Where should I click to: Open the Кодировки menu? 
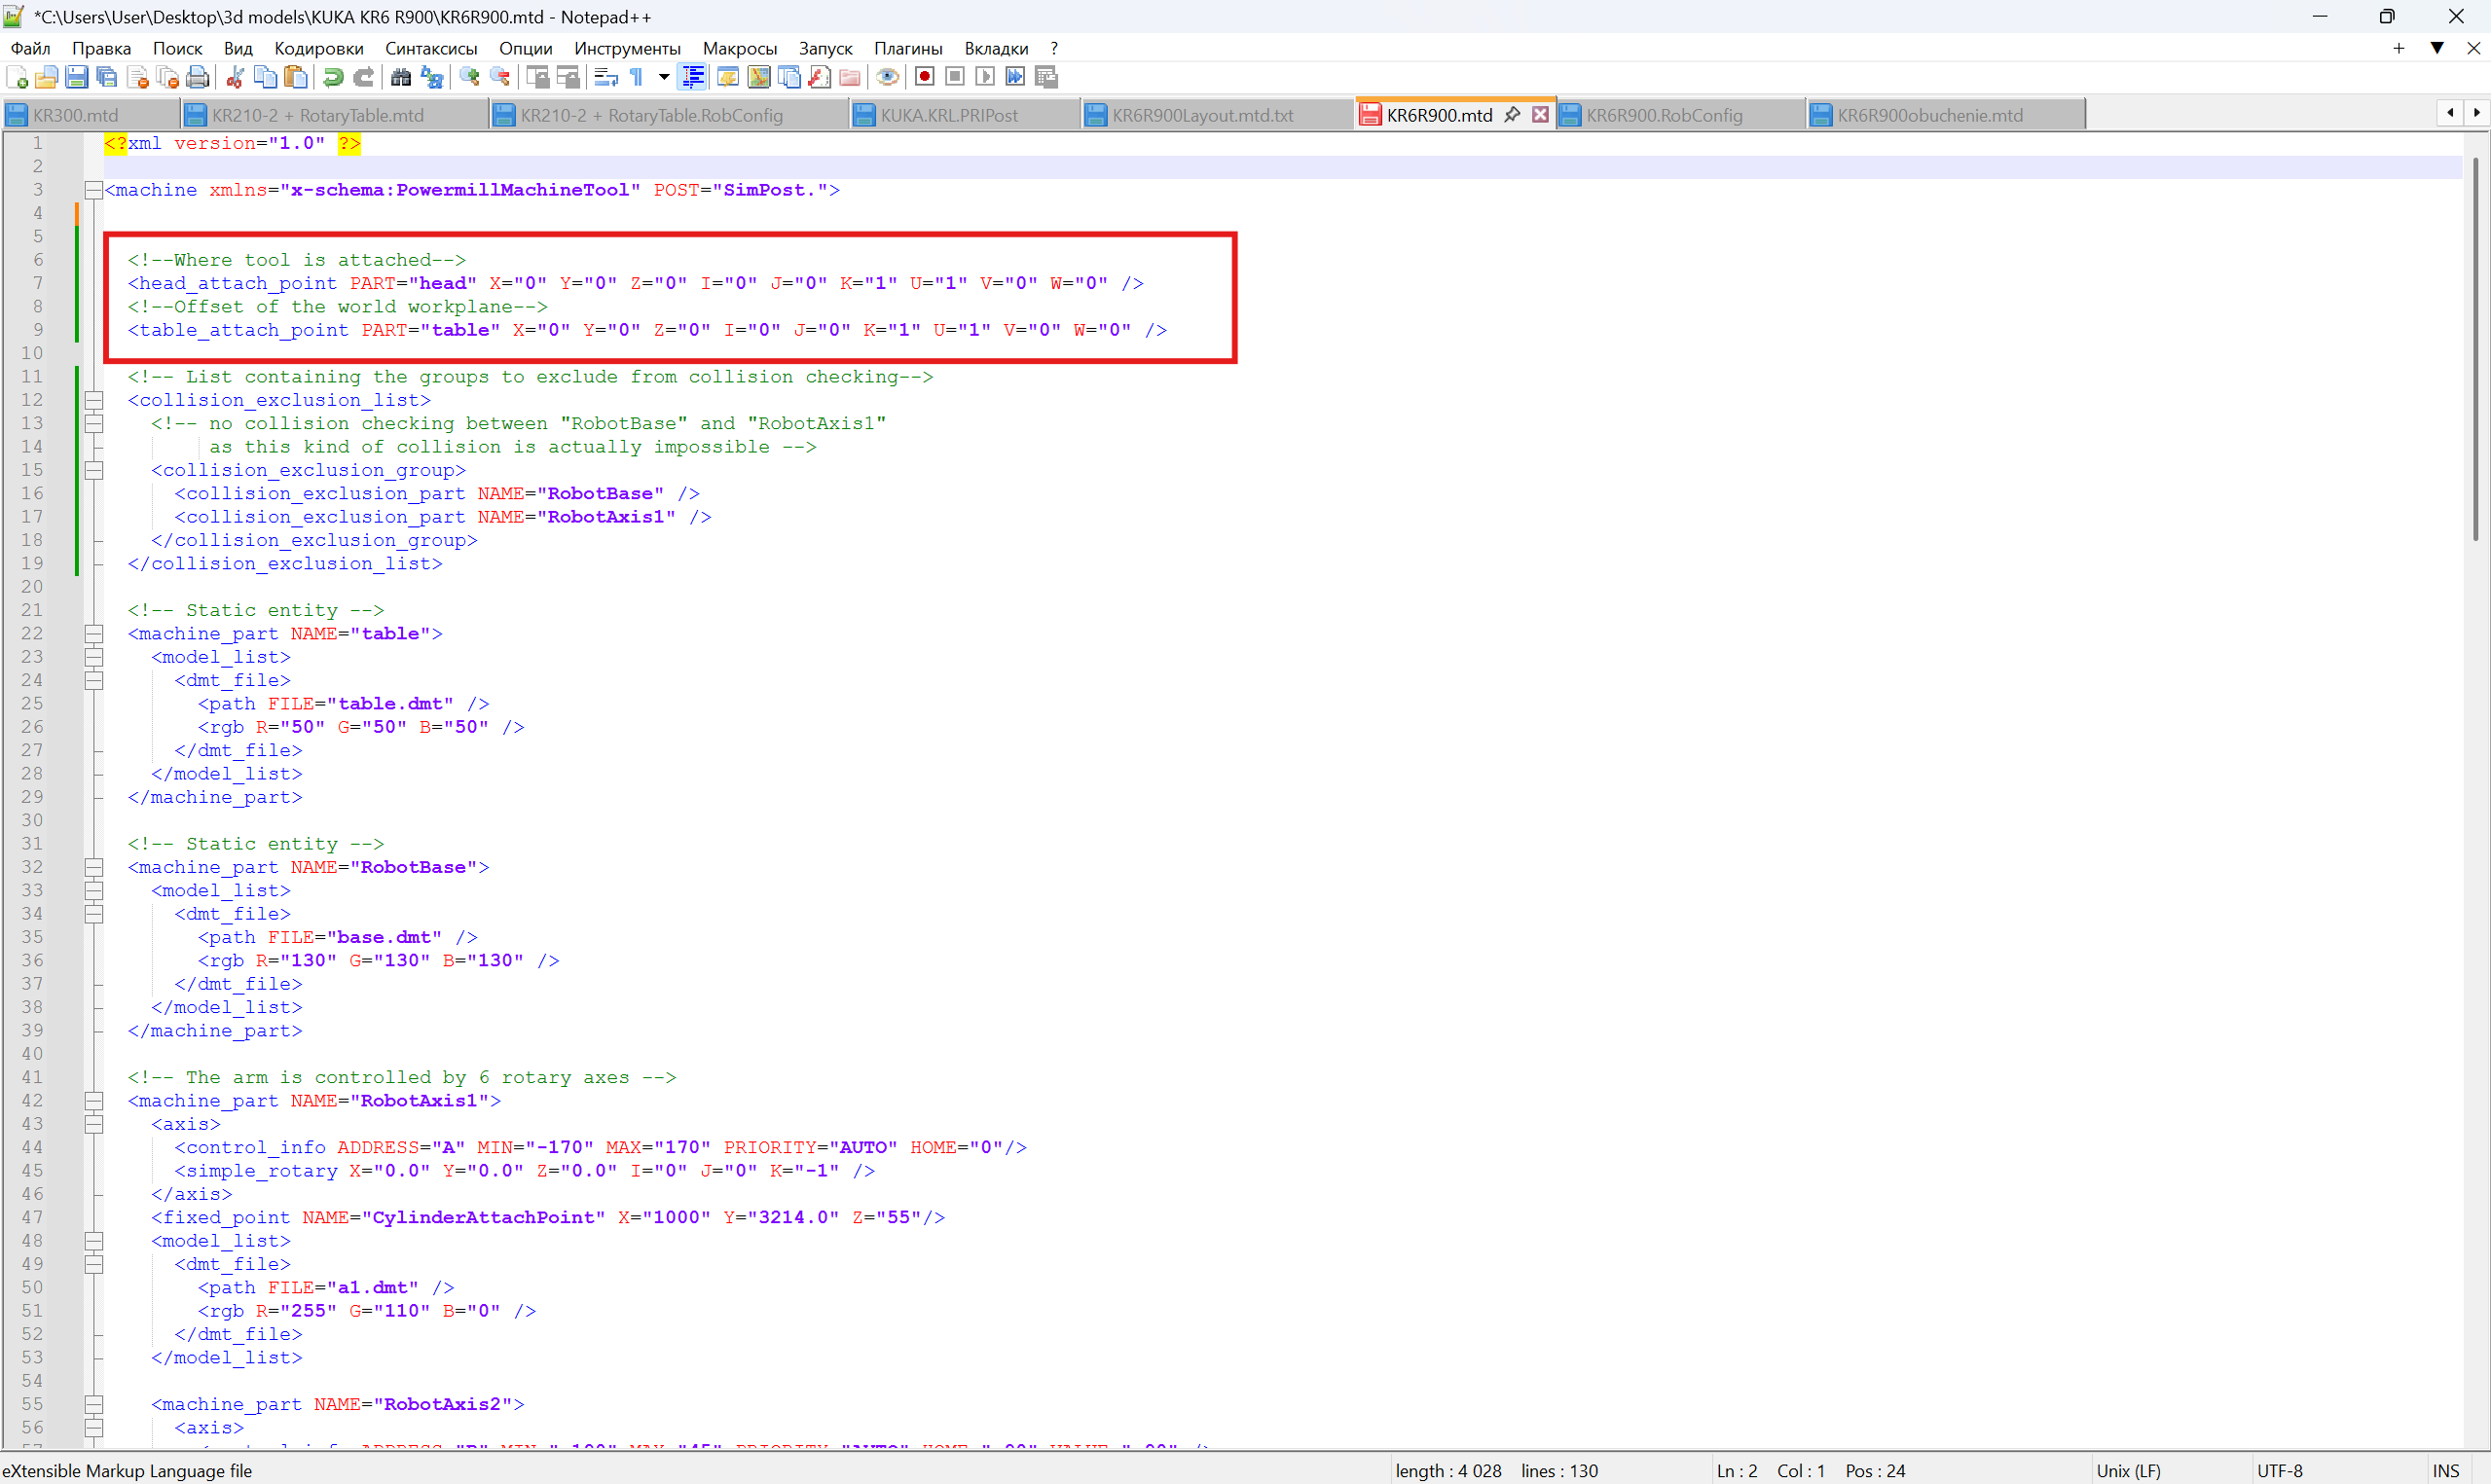[x=318, y=48]
